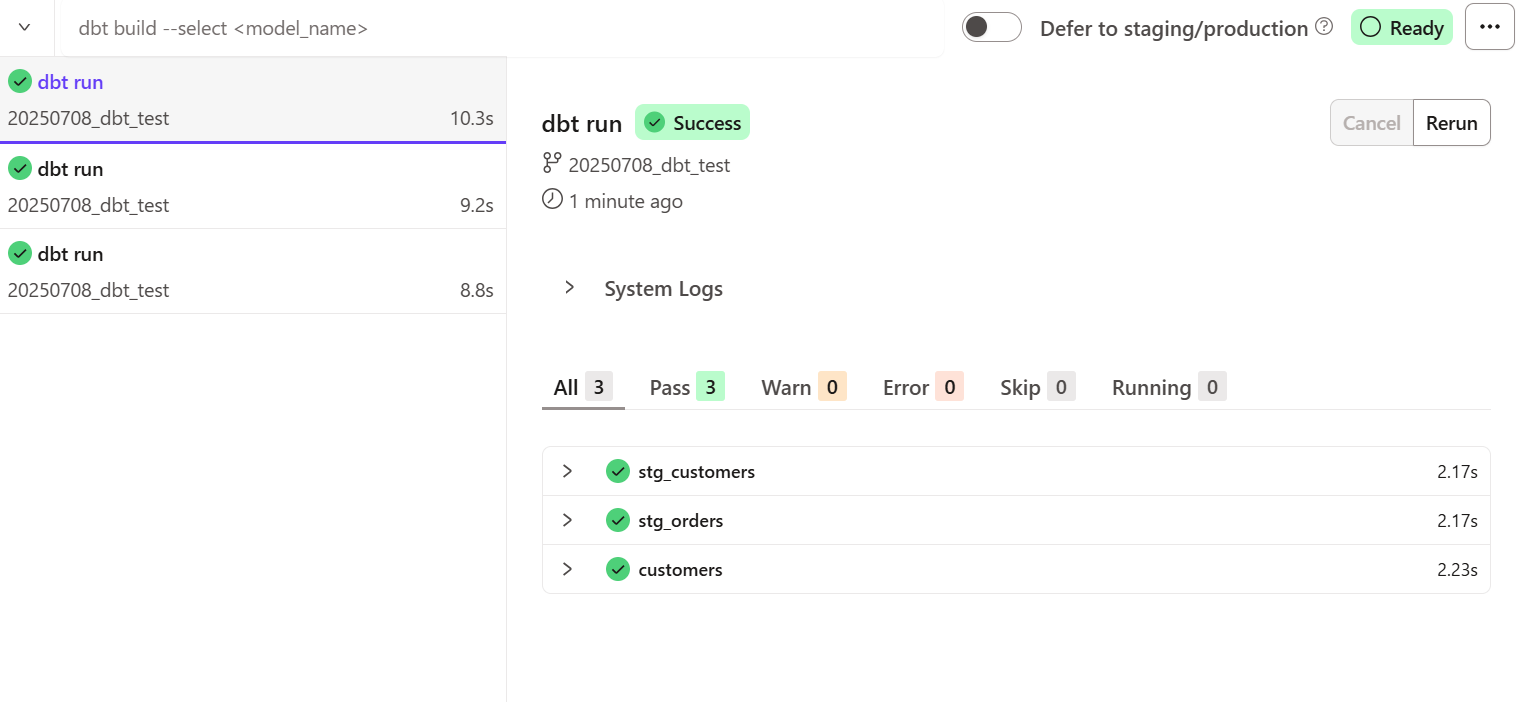The width and height of the screenshot is (1521, 702).
Task: Click the green check in Success badge
Action: (x=655, y=123)
